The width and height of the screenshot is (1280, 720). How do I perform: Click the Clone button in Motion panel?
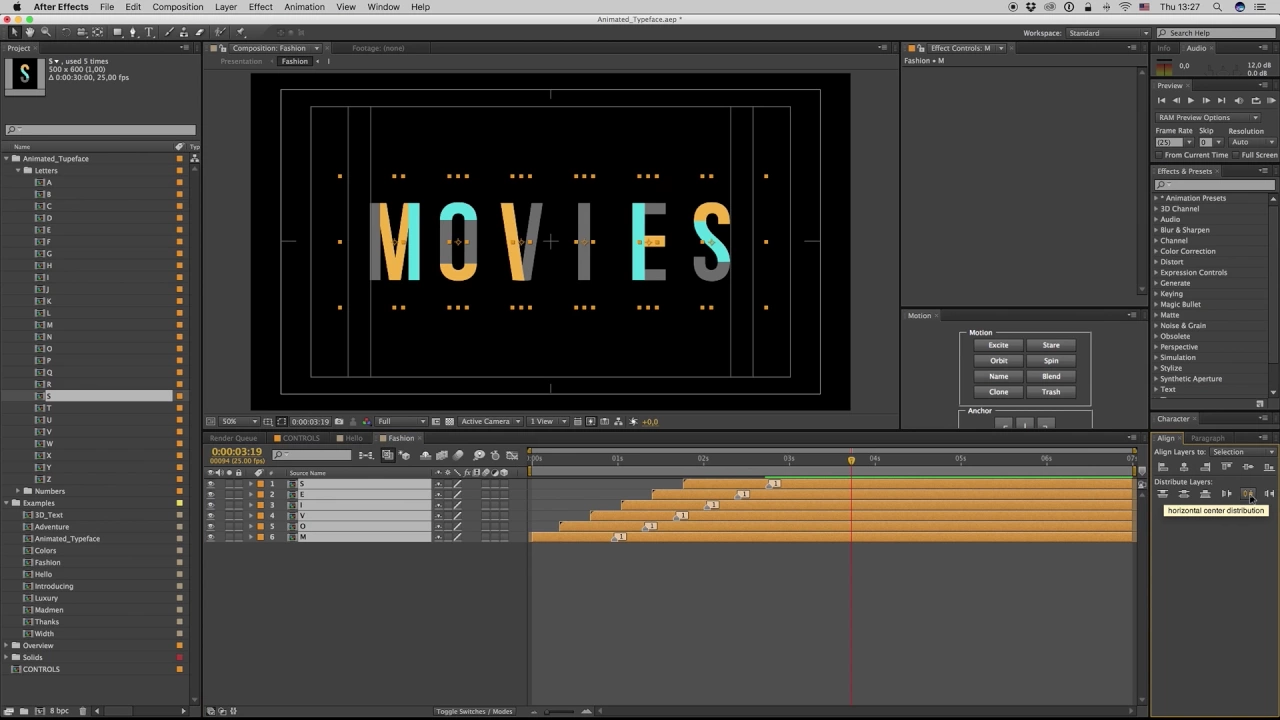coord(998,392)
